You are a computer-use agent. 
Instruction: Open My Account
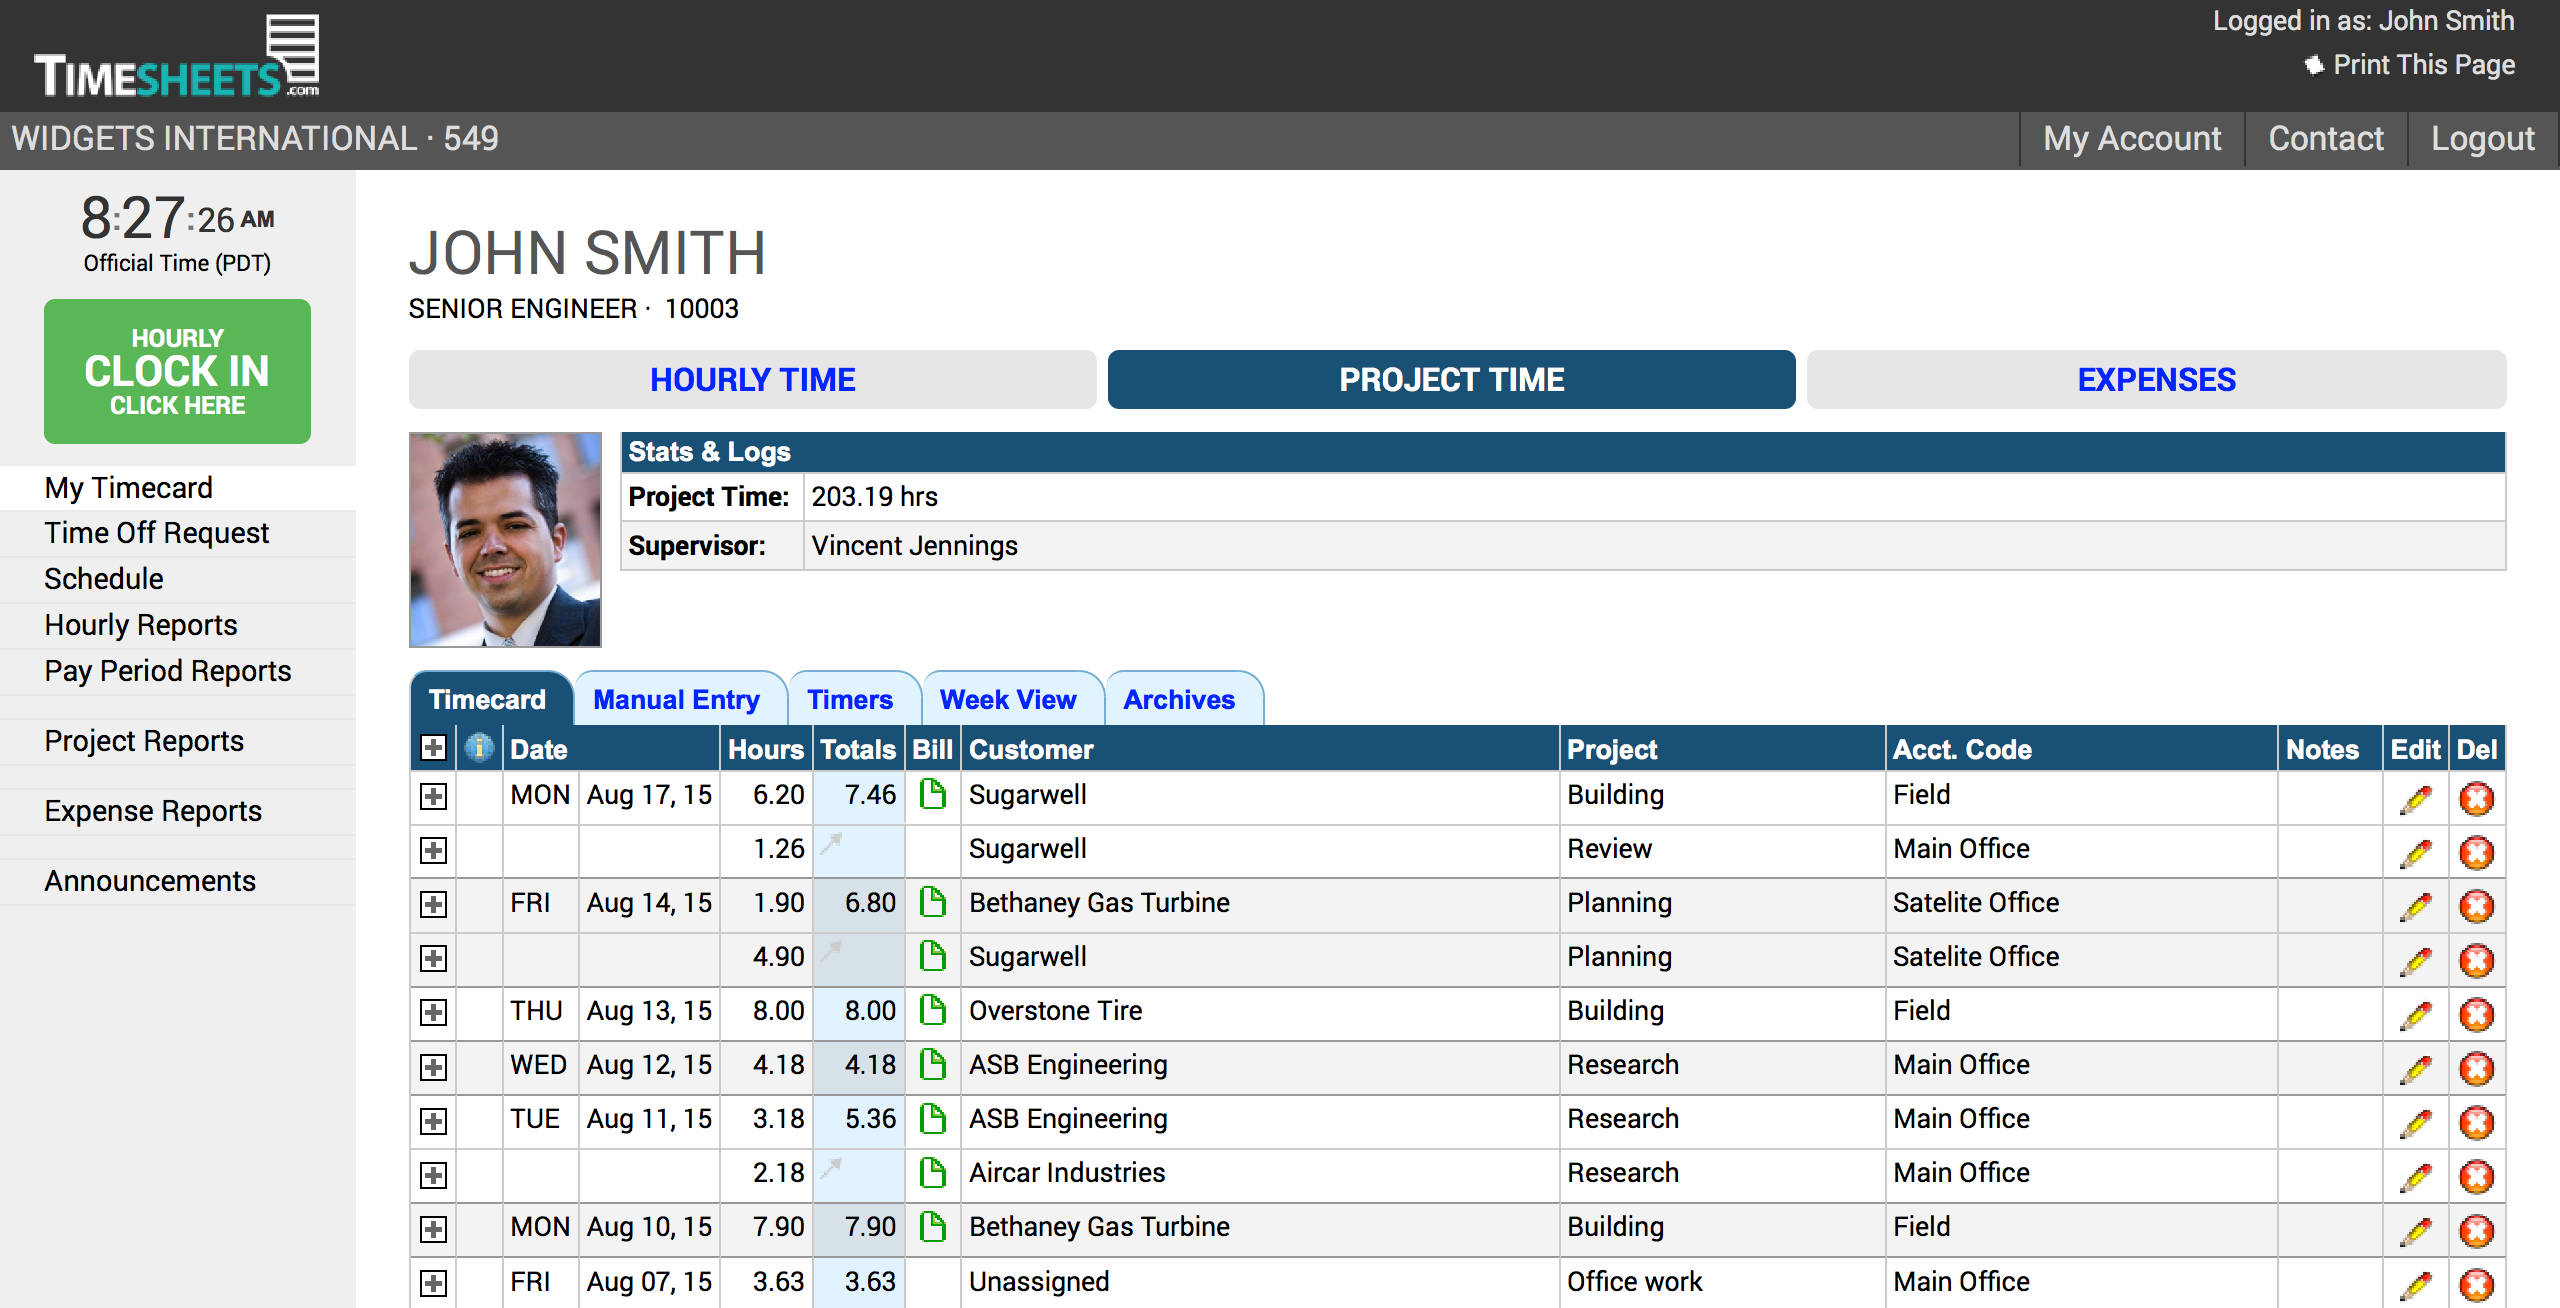[2131, 138]
